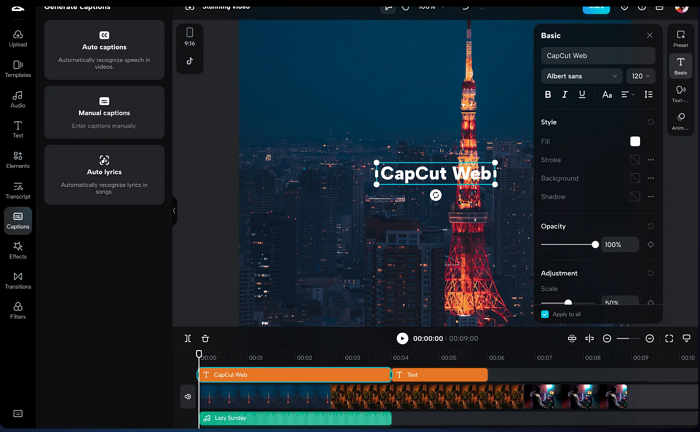Image resolution: width=700 pixels, height=432 pixels.
Task: Split the clip at playhead
Action: coord(188,339)
